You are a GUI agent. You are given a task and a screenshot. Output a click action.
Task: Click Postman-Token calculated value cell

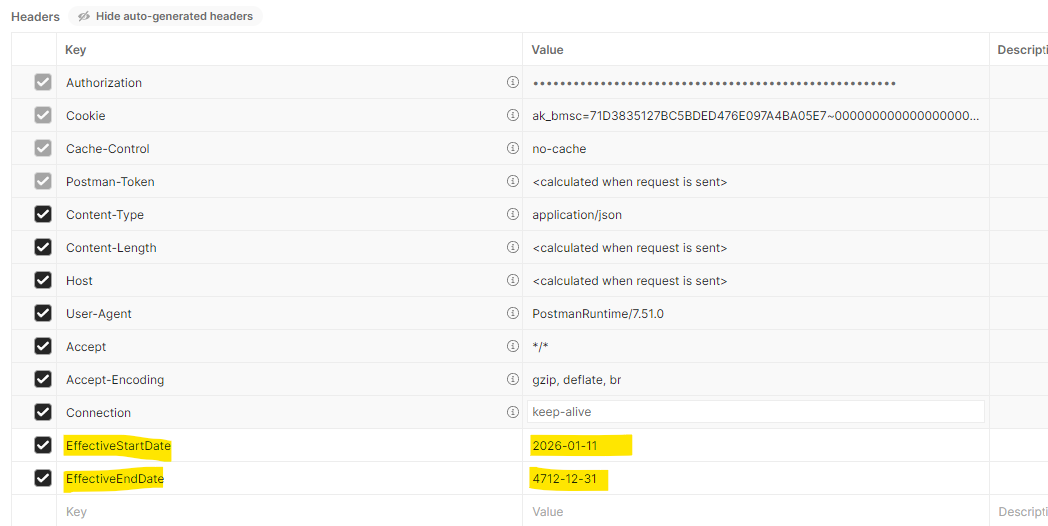[x=756, y=181]
